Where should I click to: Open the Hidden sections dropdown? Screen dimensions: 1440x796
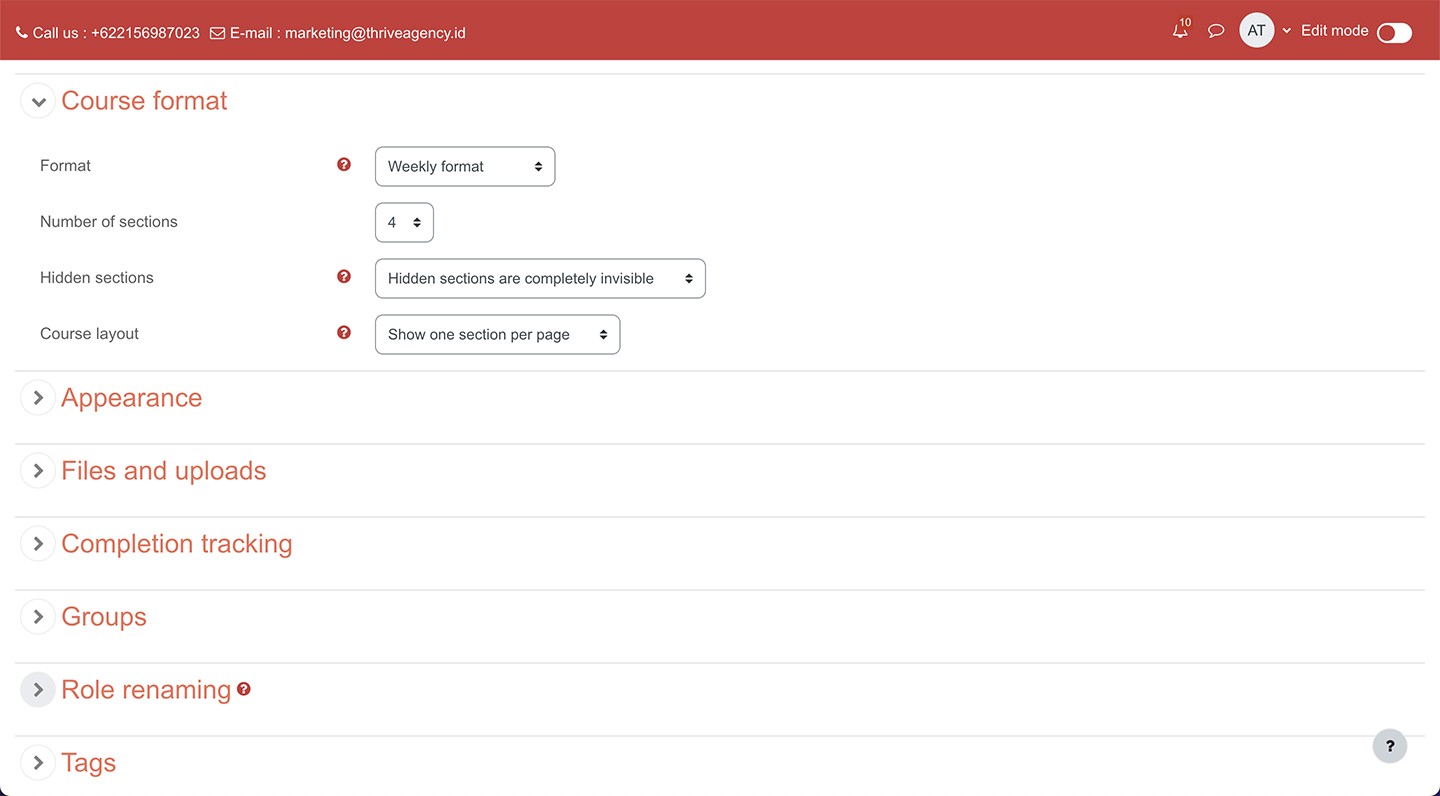pyautogui.click(x=540, y=279)
